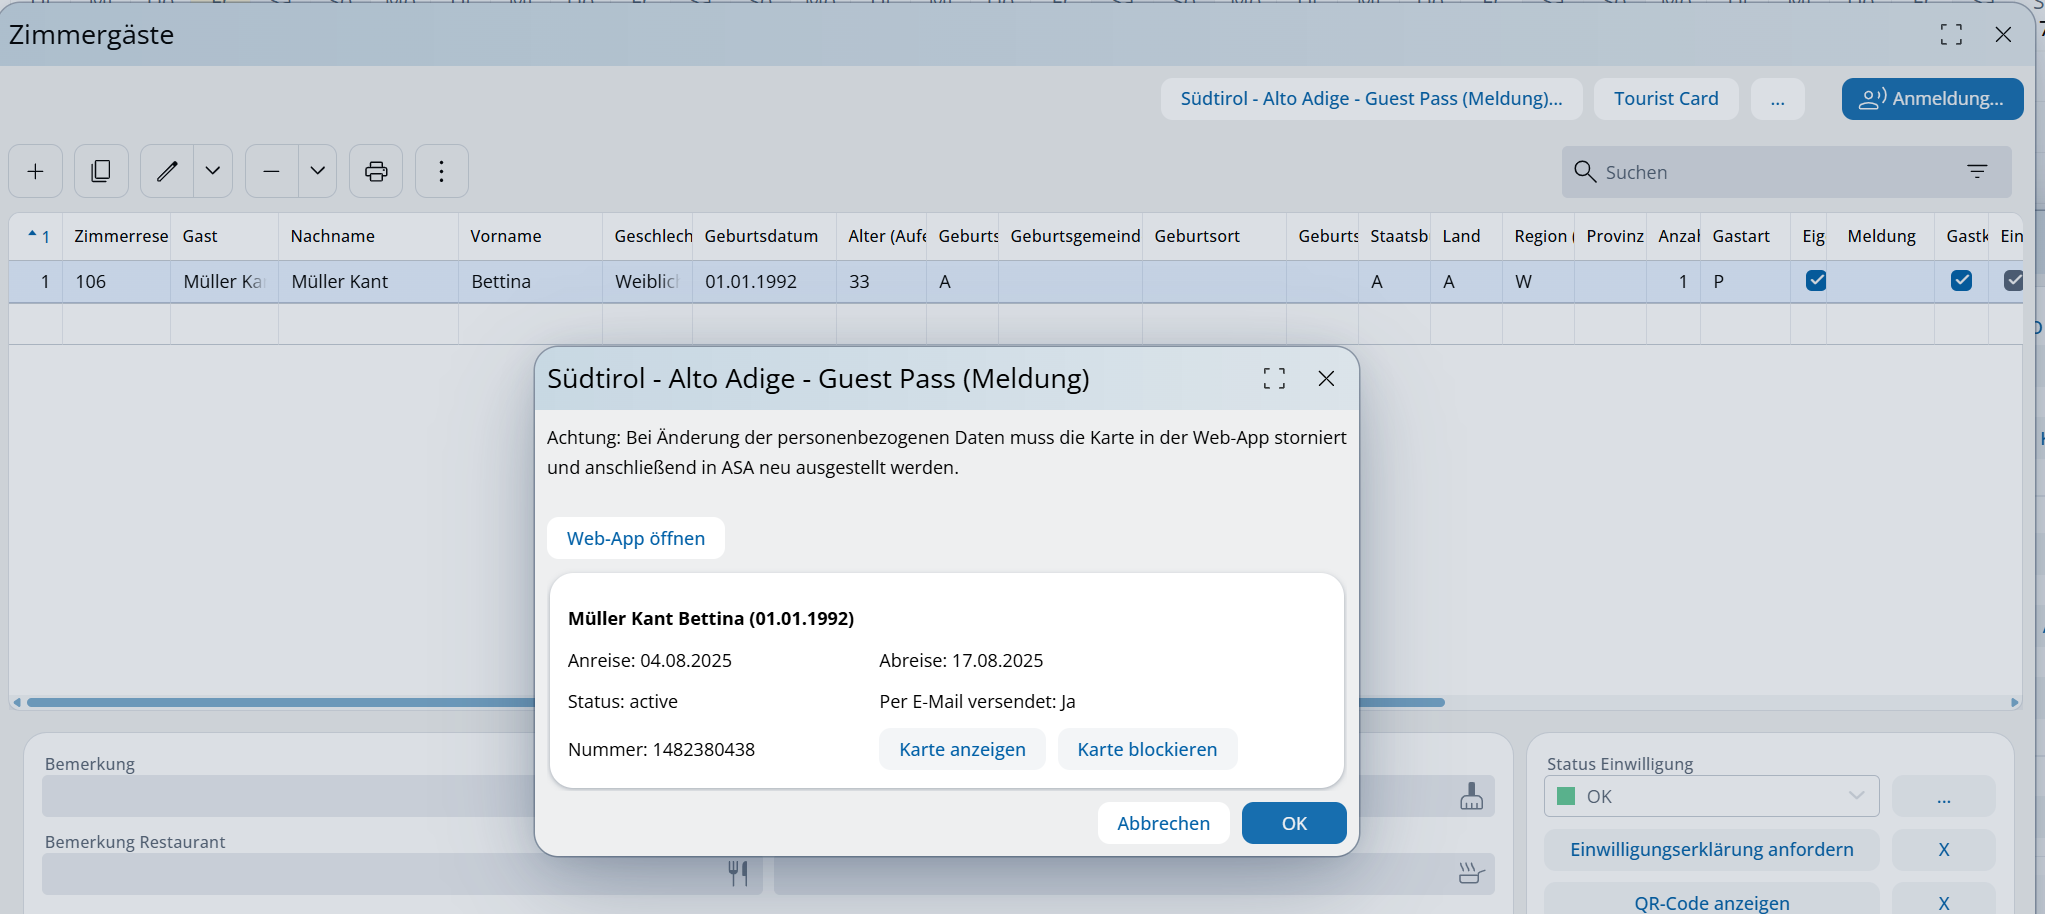Click the Karte anzeigen button
The height and width of the screenshot is (914, 2045).
tap(962, 749)
